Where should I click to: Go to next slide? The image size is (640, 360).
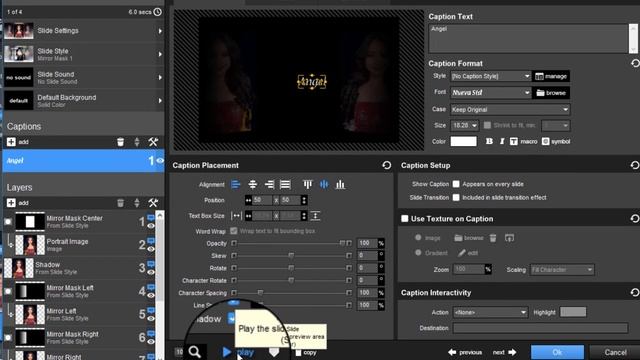click(504, 352)
